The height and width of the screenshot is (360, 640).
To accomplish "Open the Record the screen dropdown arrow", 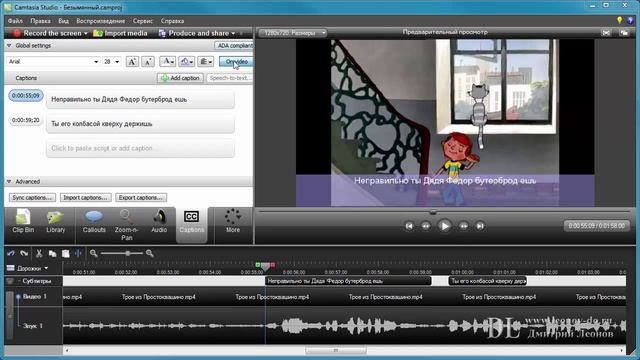I will coord(86,33).
